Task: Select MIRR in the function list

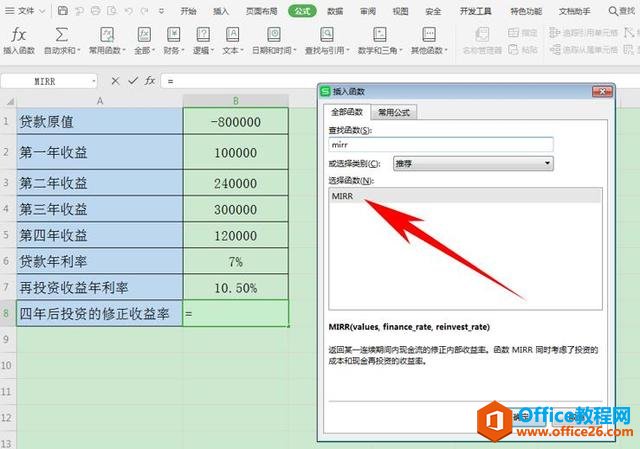Action: point(465,196)
